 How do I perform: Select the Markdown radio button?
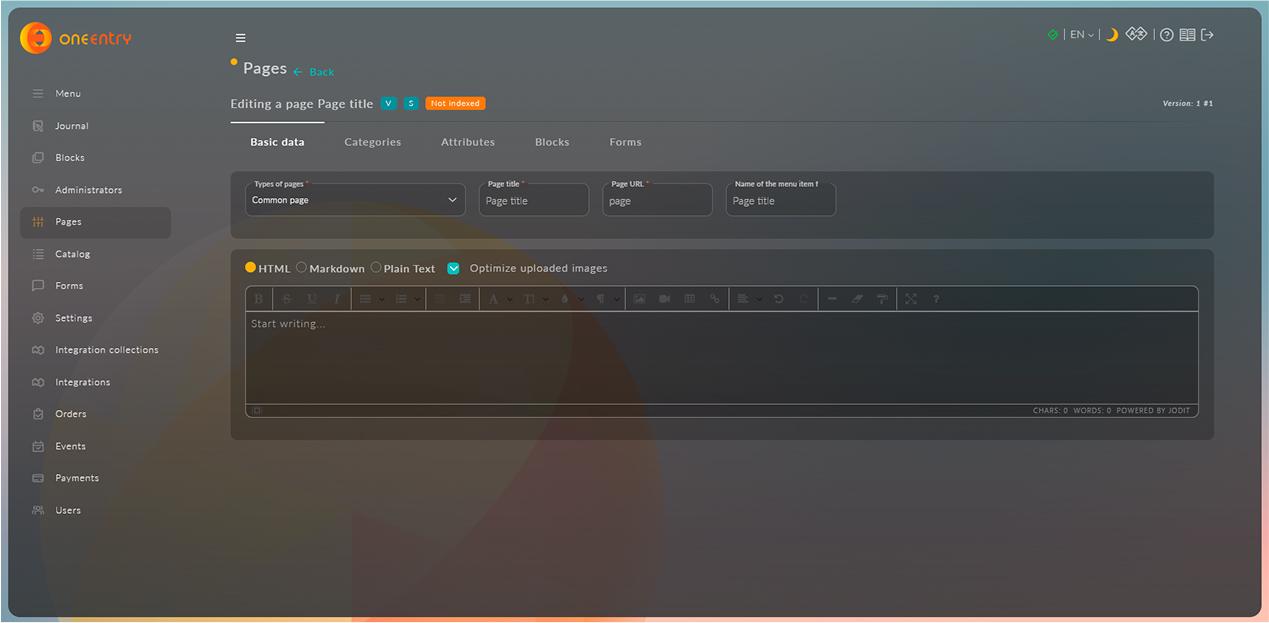click(302, 268)
